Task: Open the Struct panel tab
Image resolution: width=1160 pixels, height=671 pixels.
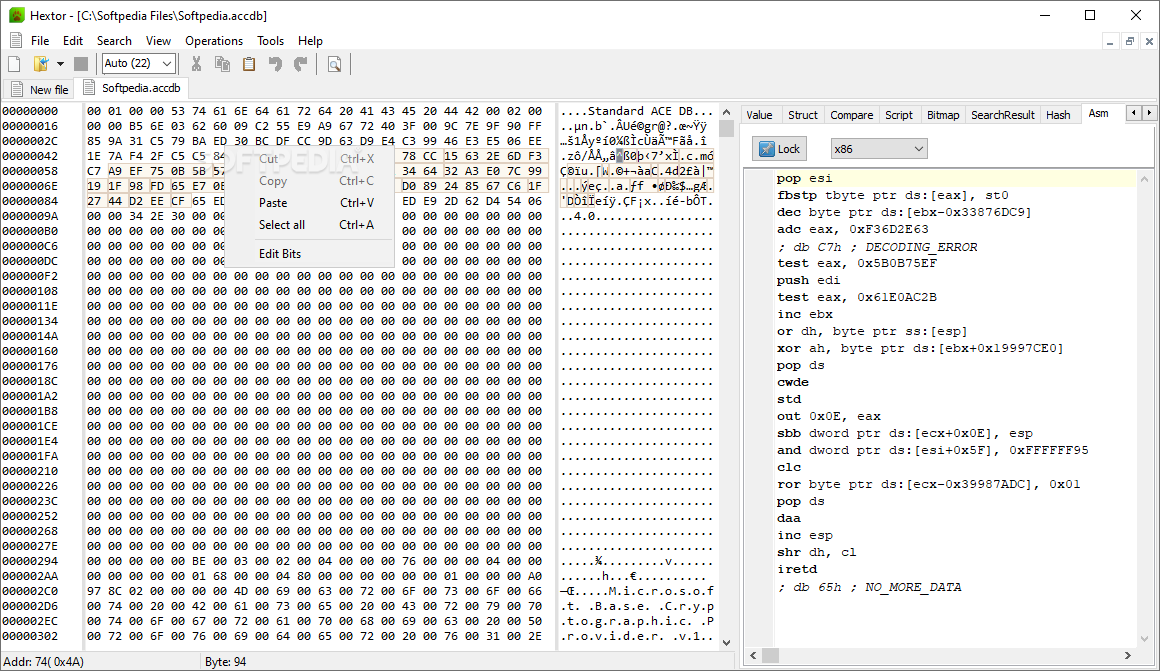Action: pyautogui.click(x=803, y=115)
